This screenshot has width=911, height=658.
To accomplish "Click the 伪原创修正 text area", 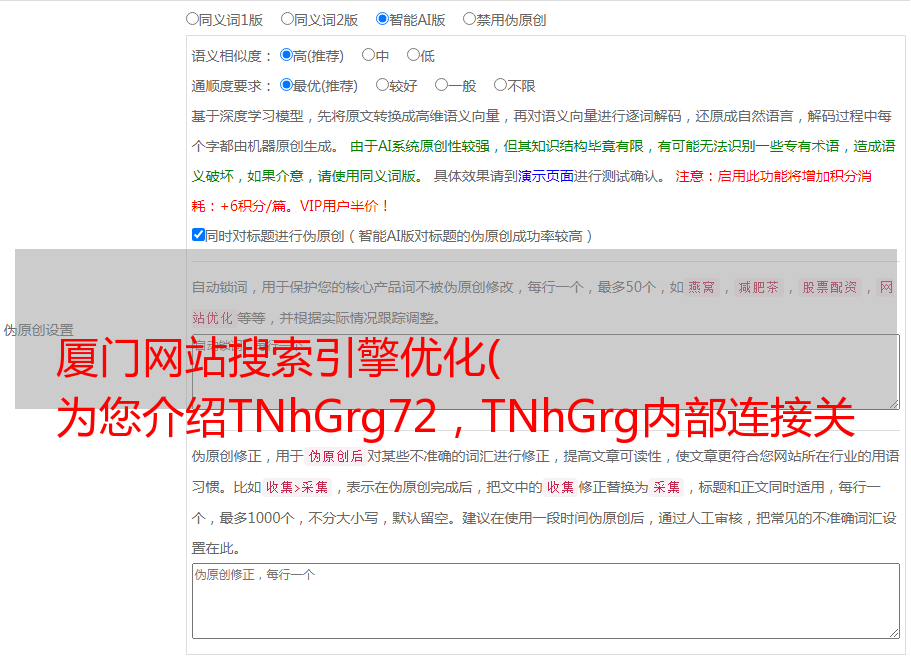I will click(x=546, y=601).
